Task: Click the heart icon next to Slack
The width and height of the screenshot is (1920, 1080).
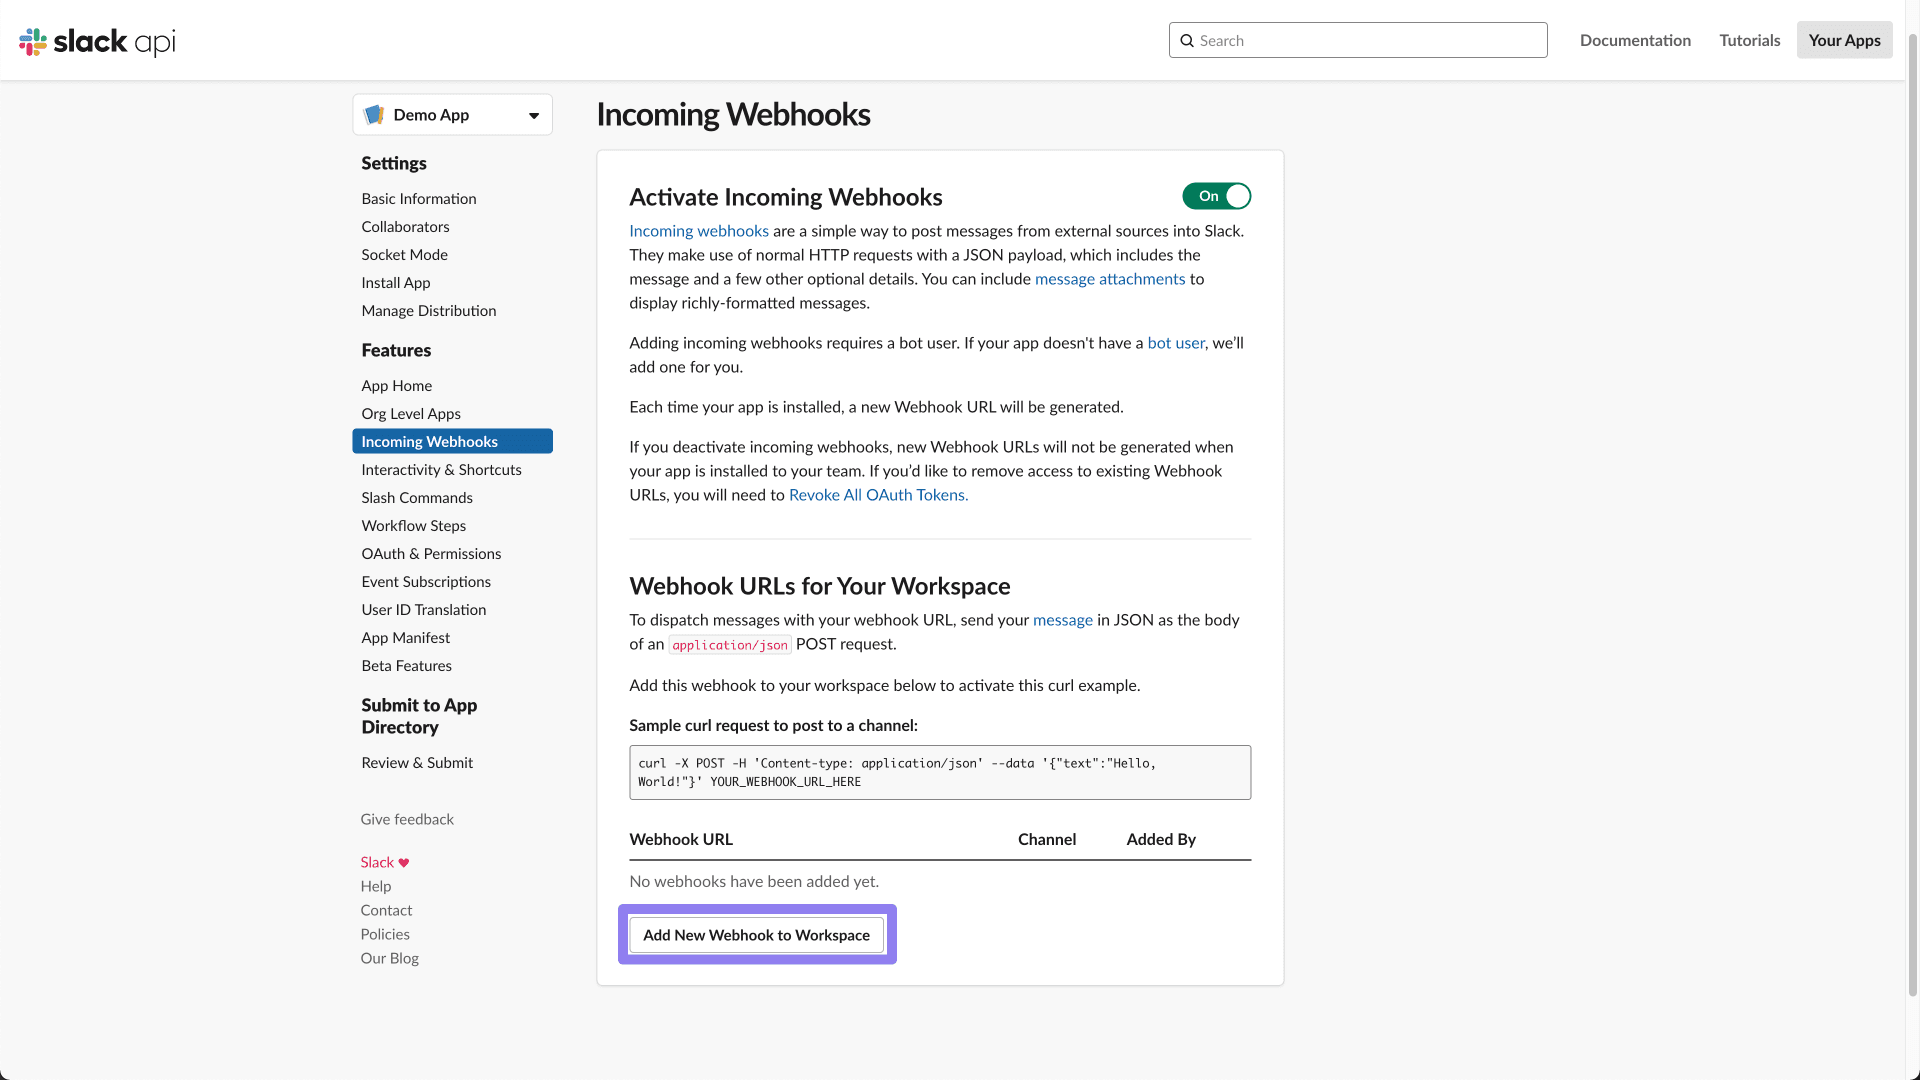Action: pos(402,862)
